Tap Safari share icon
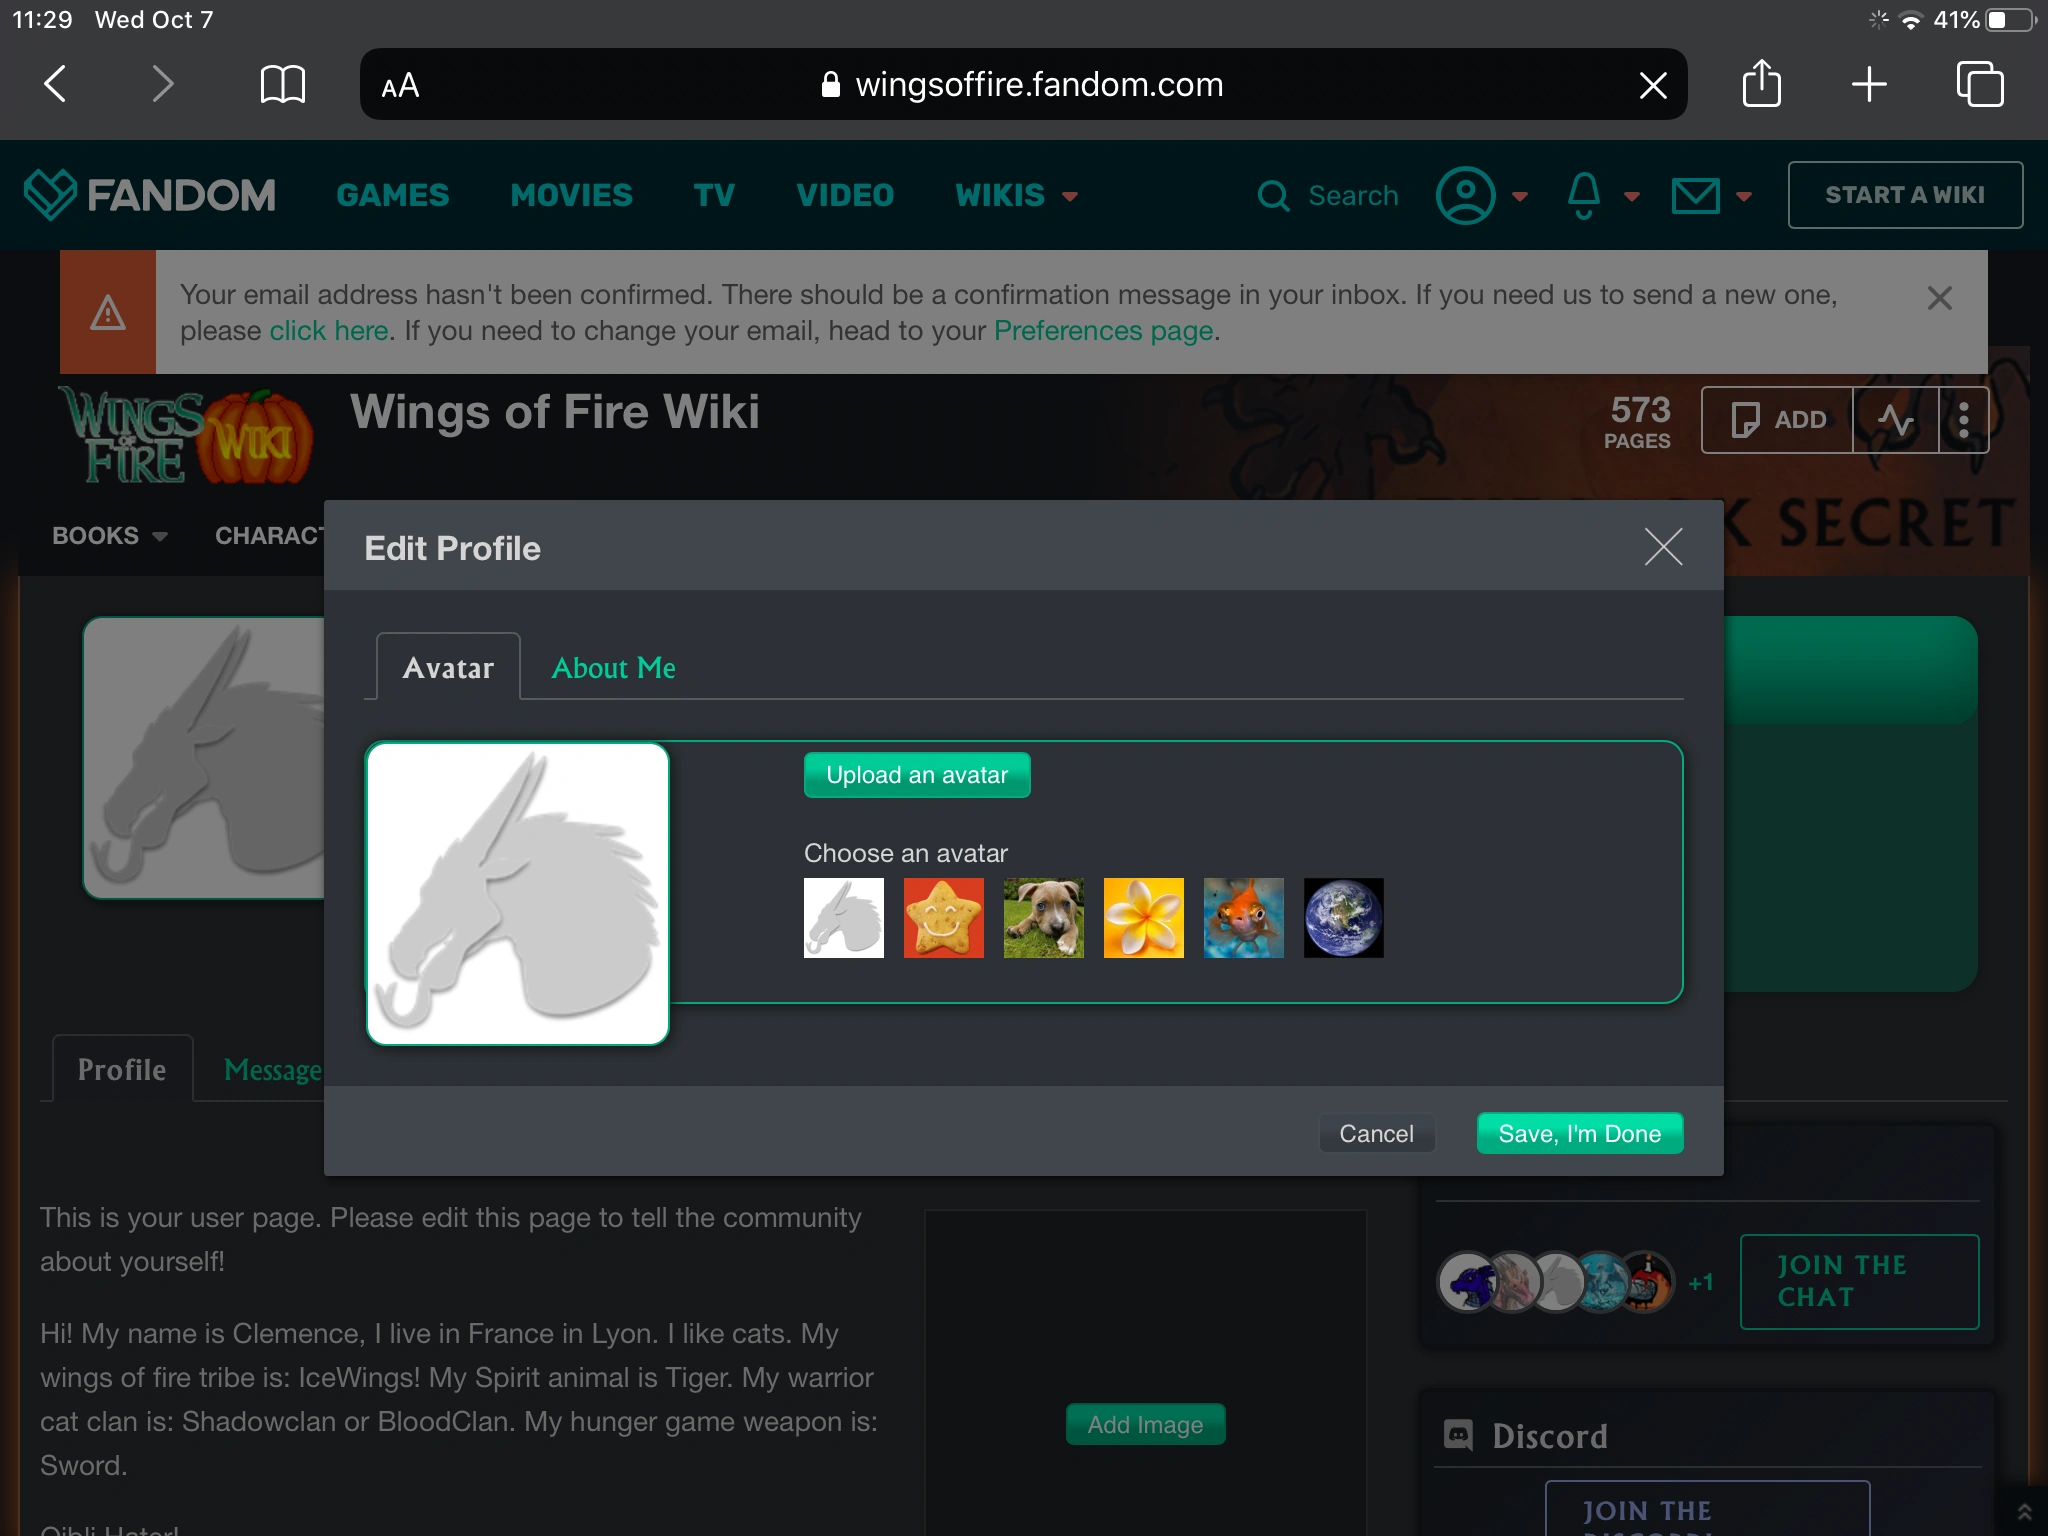 1761,84
